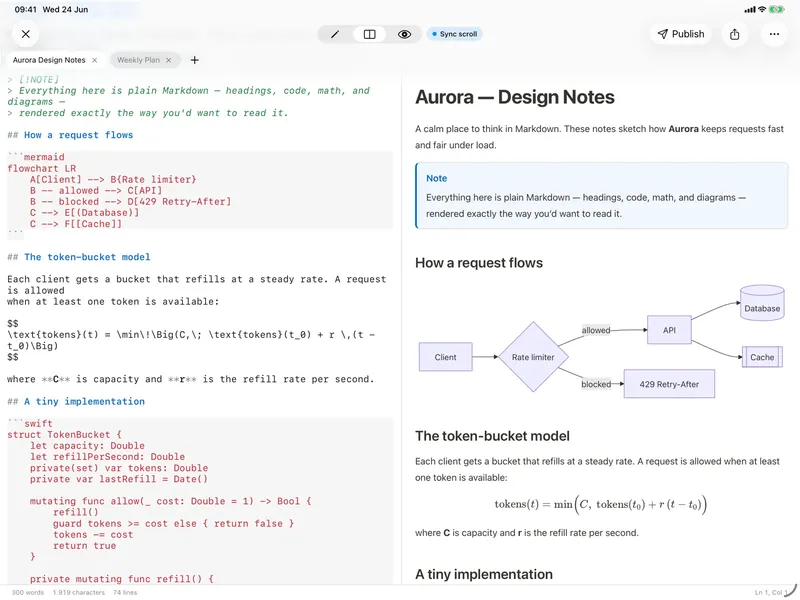Click the cellular signal bars icon in the status bar
800x600 pixels.
[x=749, y=9]
